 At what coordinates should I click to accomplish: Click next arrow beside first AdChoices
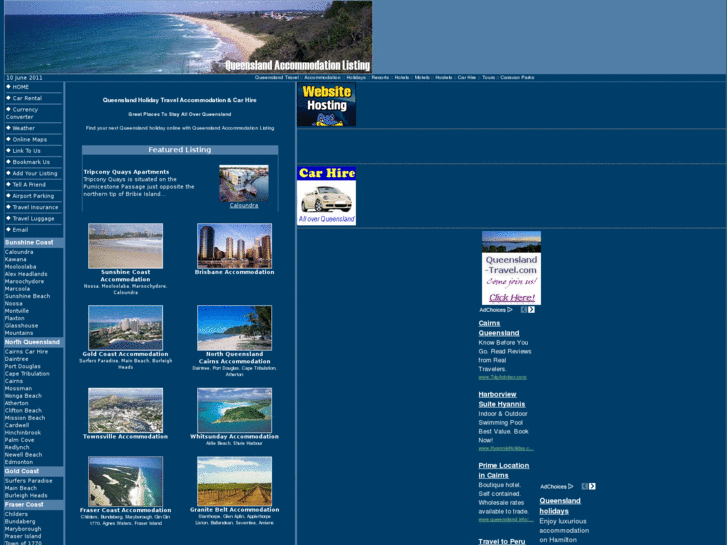tap(531, 310)
